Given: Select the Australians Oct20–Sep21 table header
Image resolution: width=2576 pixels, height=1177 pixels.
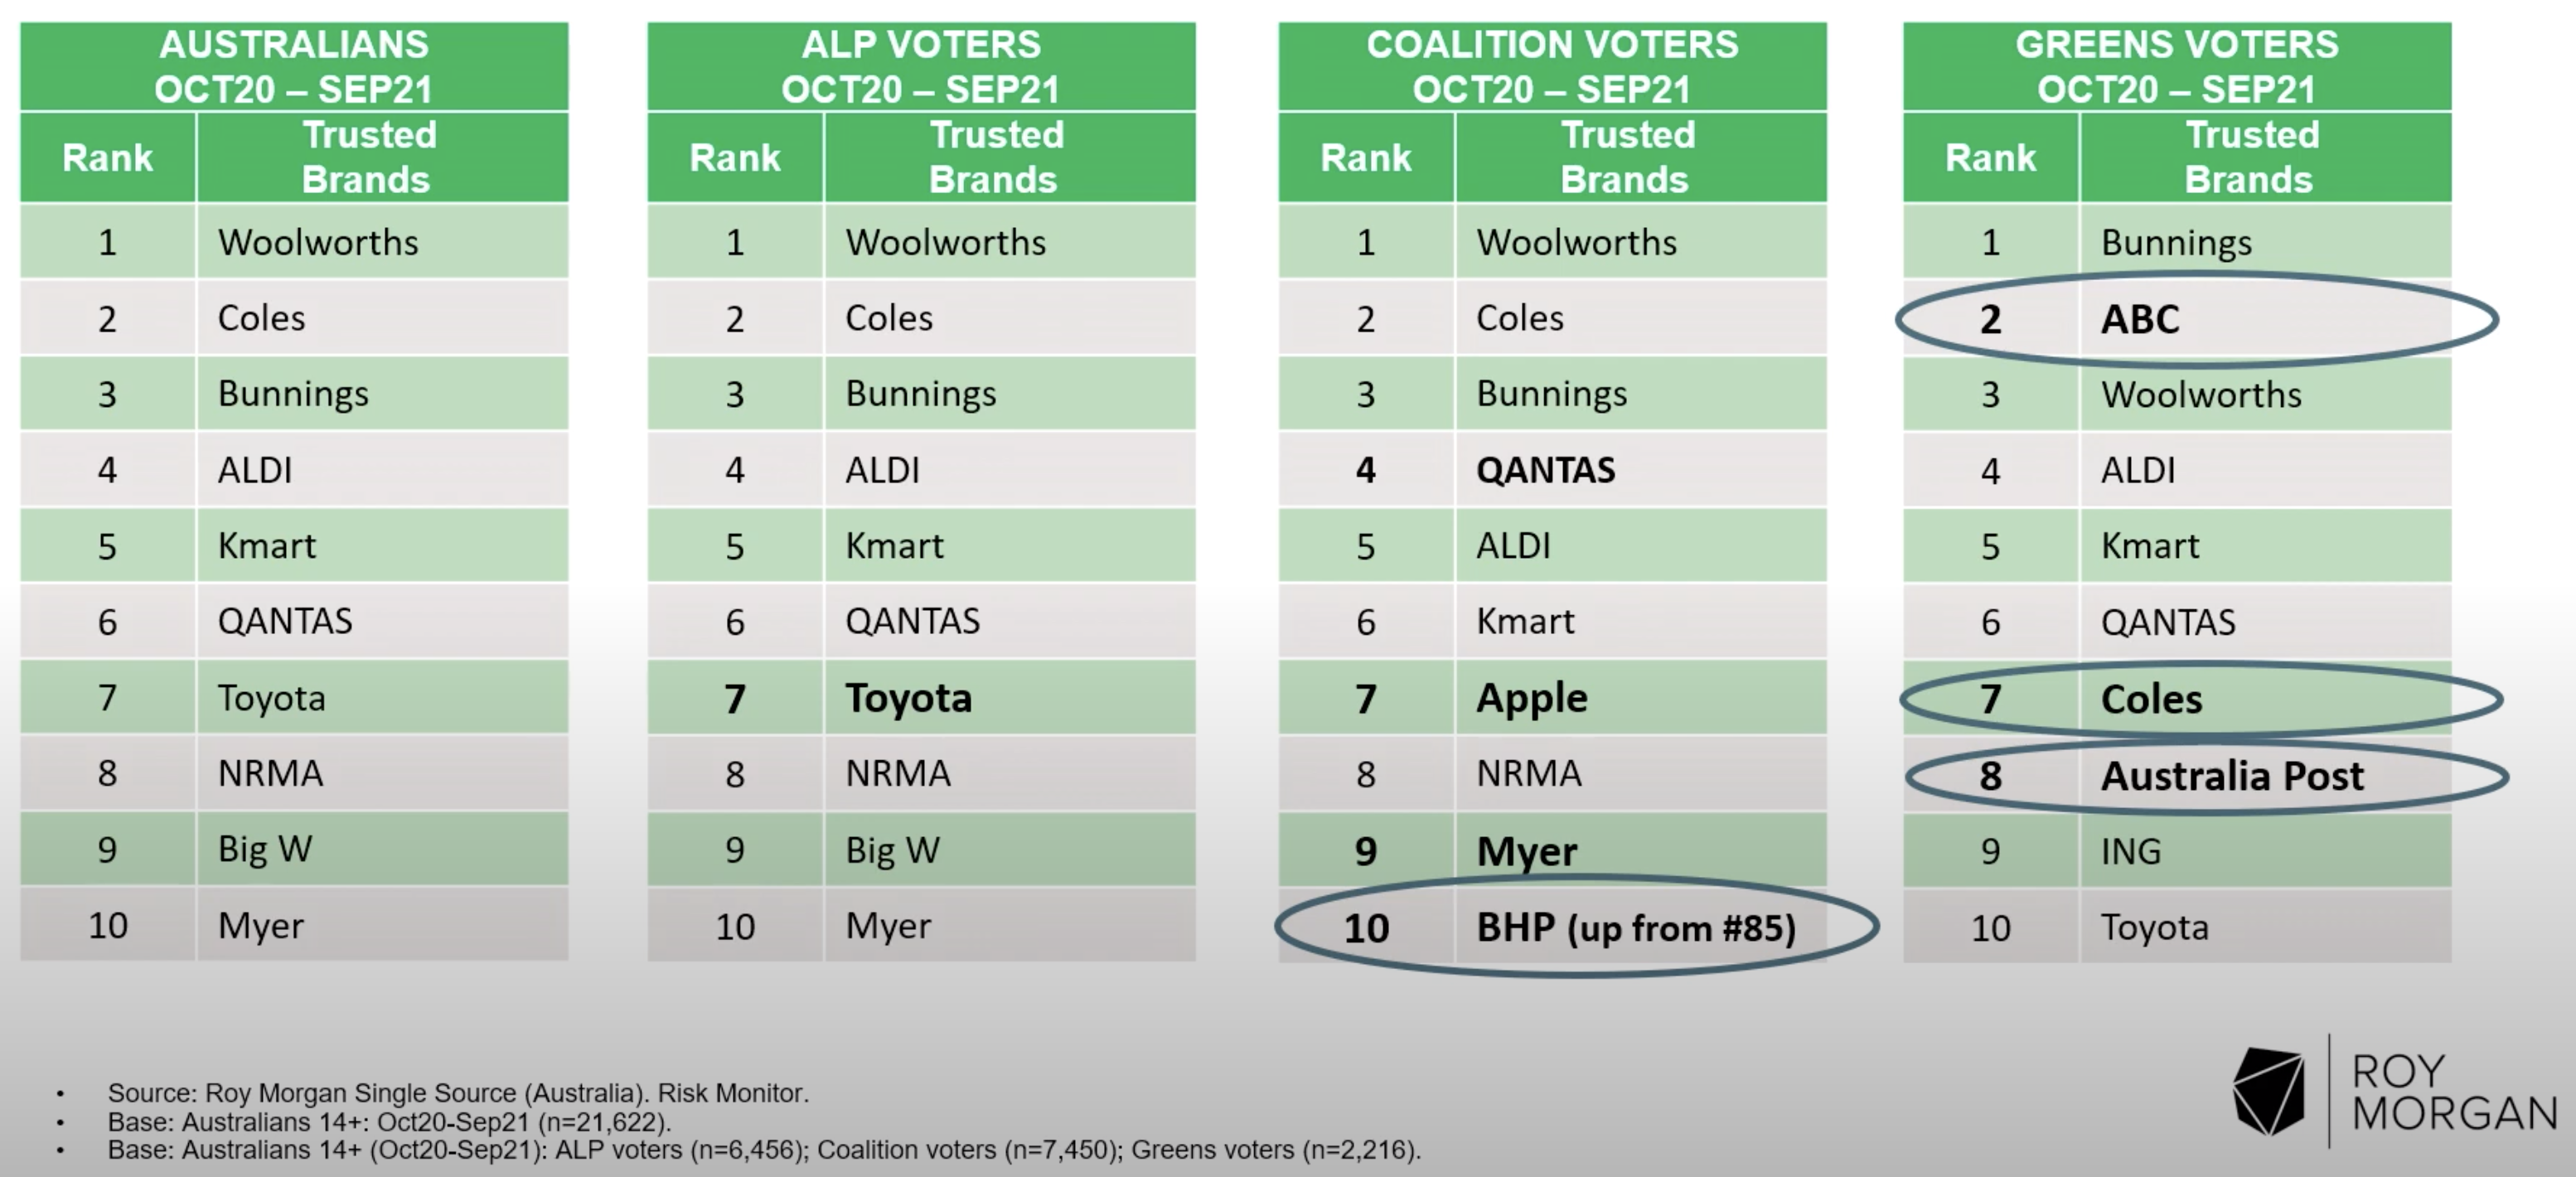Looking at the screenshot, I should [294, 67].
